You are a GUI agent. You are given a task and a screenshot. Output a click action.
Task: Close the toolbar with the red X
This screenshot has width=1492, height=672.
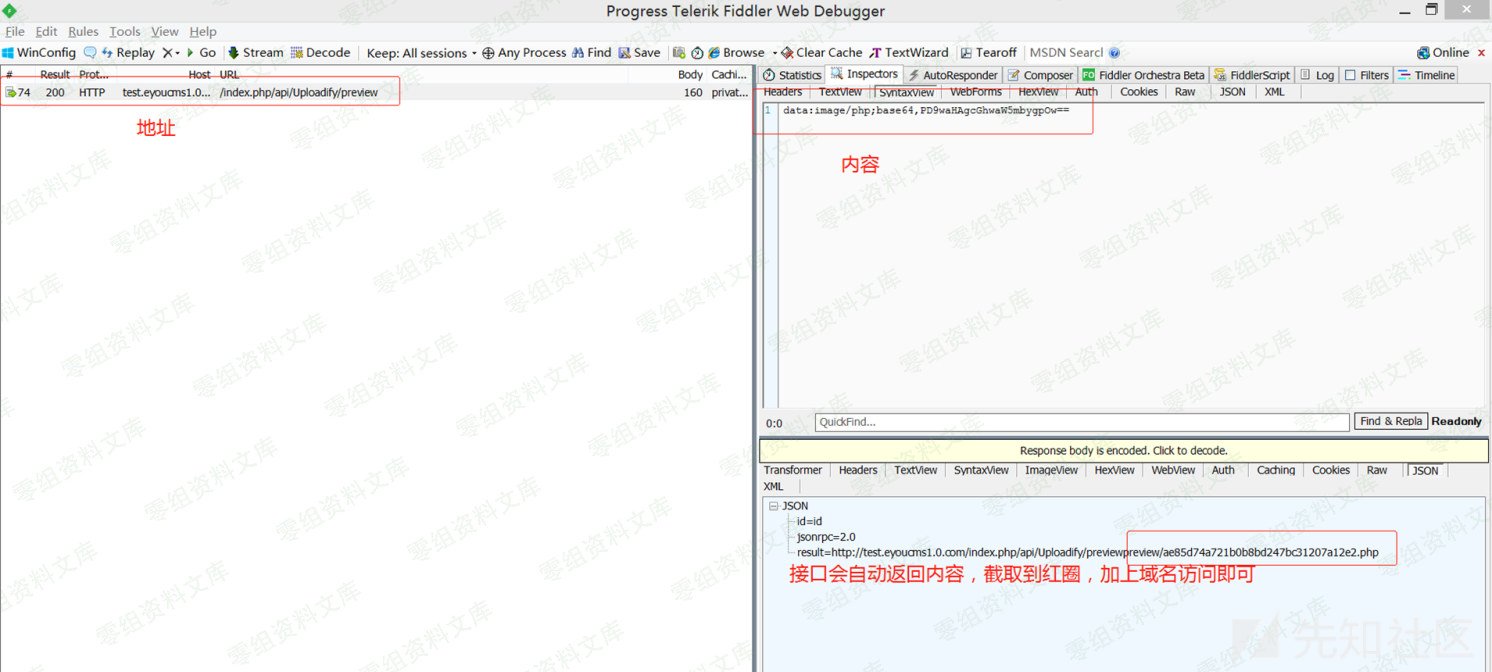[1481, 53]
